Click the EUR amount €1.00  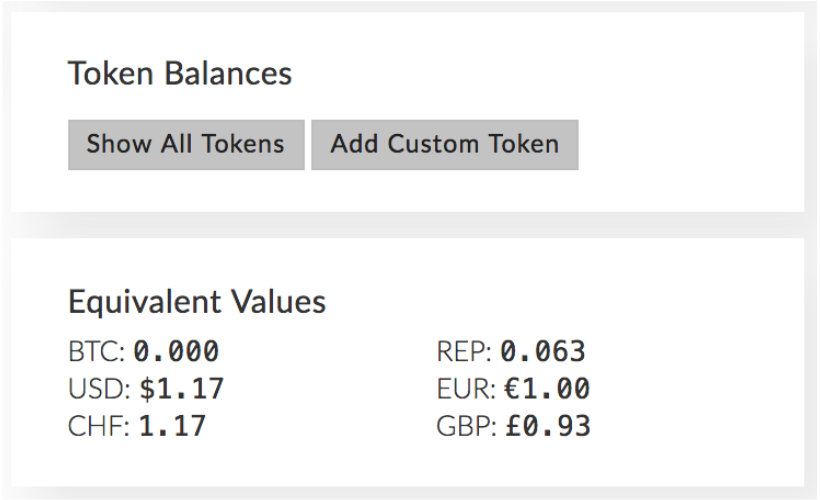pos(546,389)
